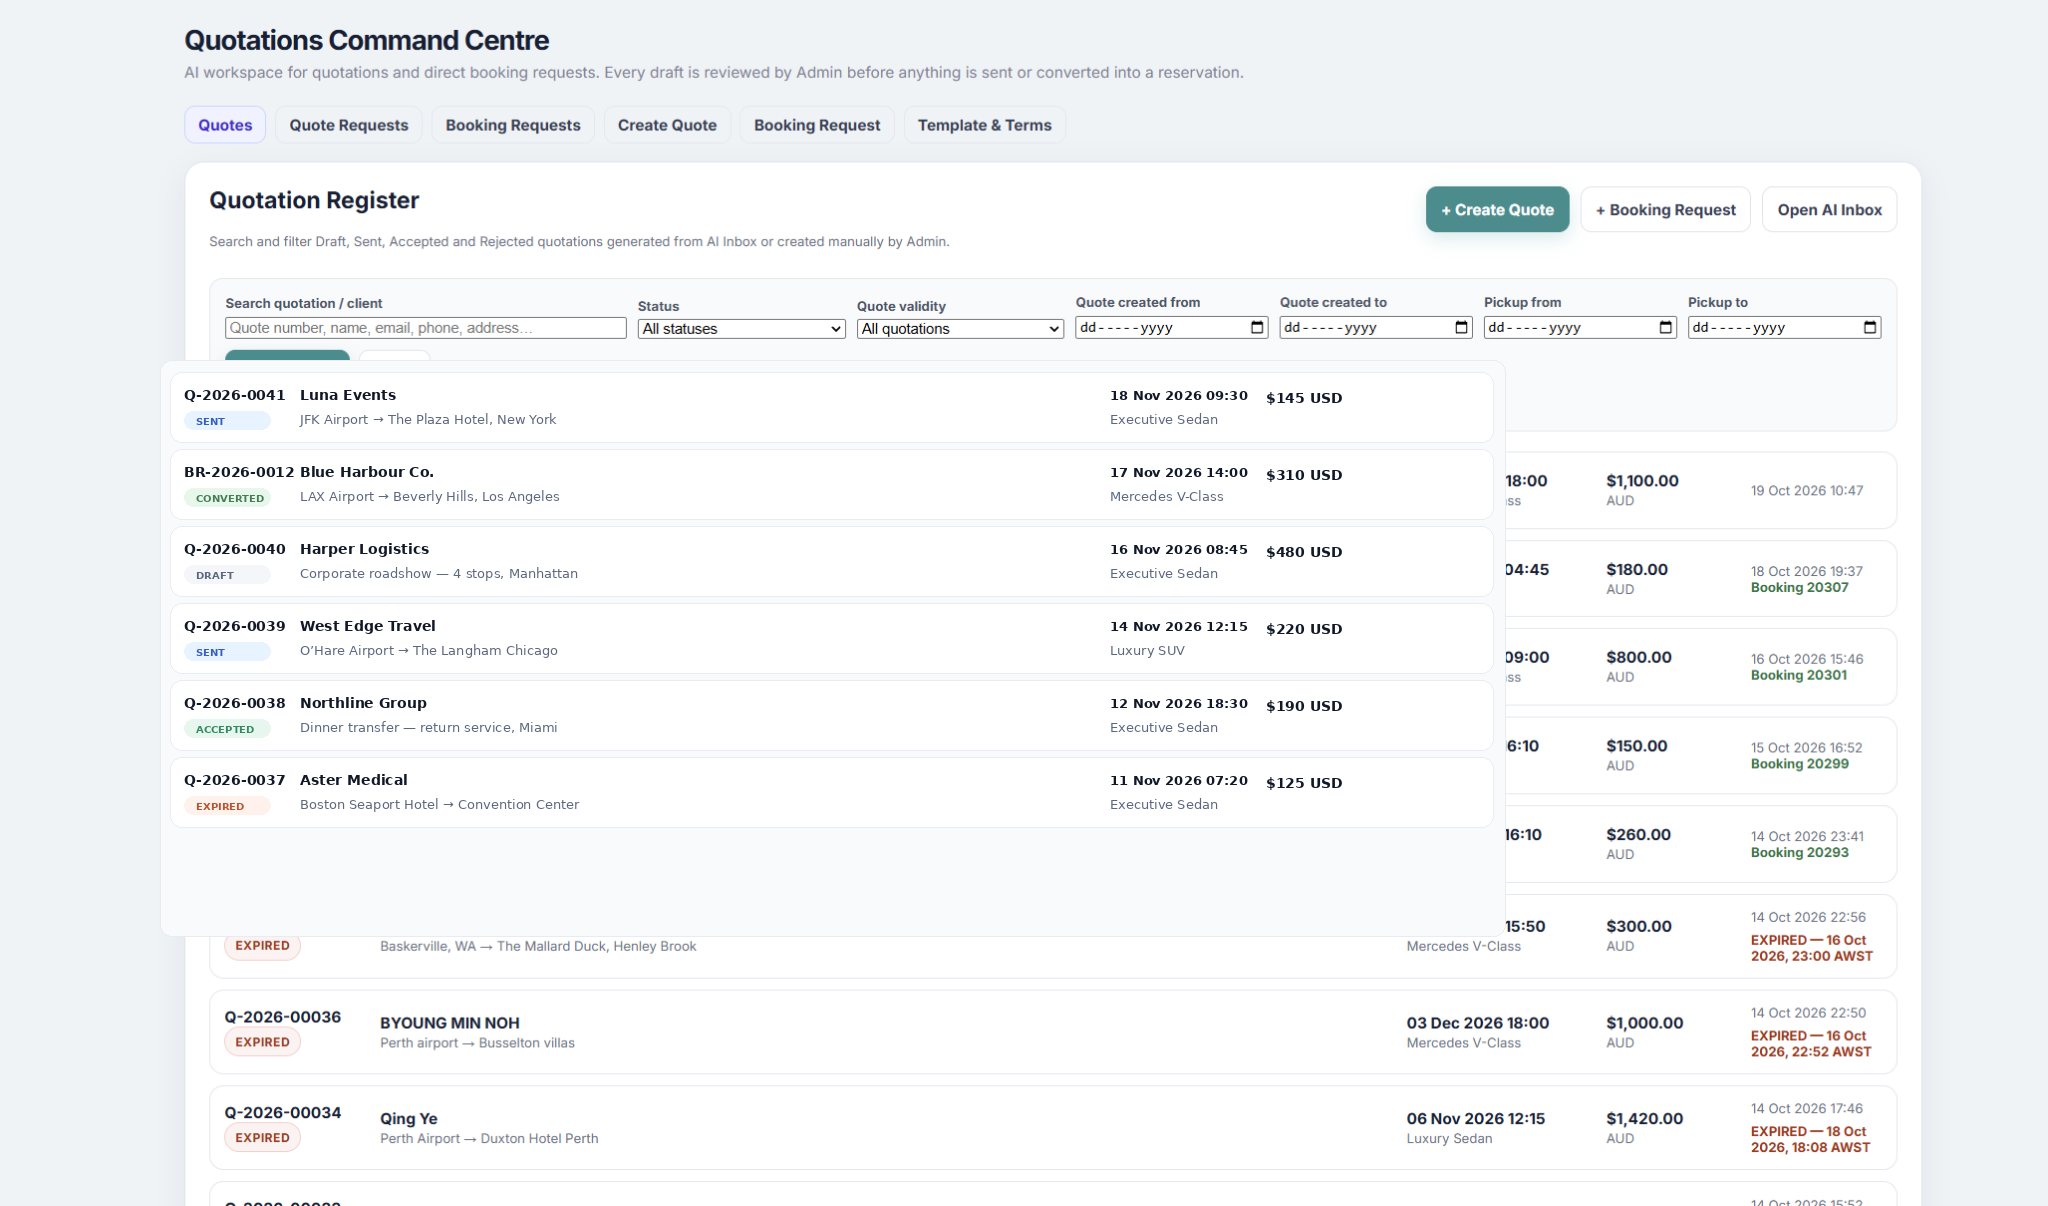
Task: Switch to the Quotes tab
Action: pos(225,125)
